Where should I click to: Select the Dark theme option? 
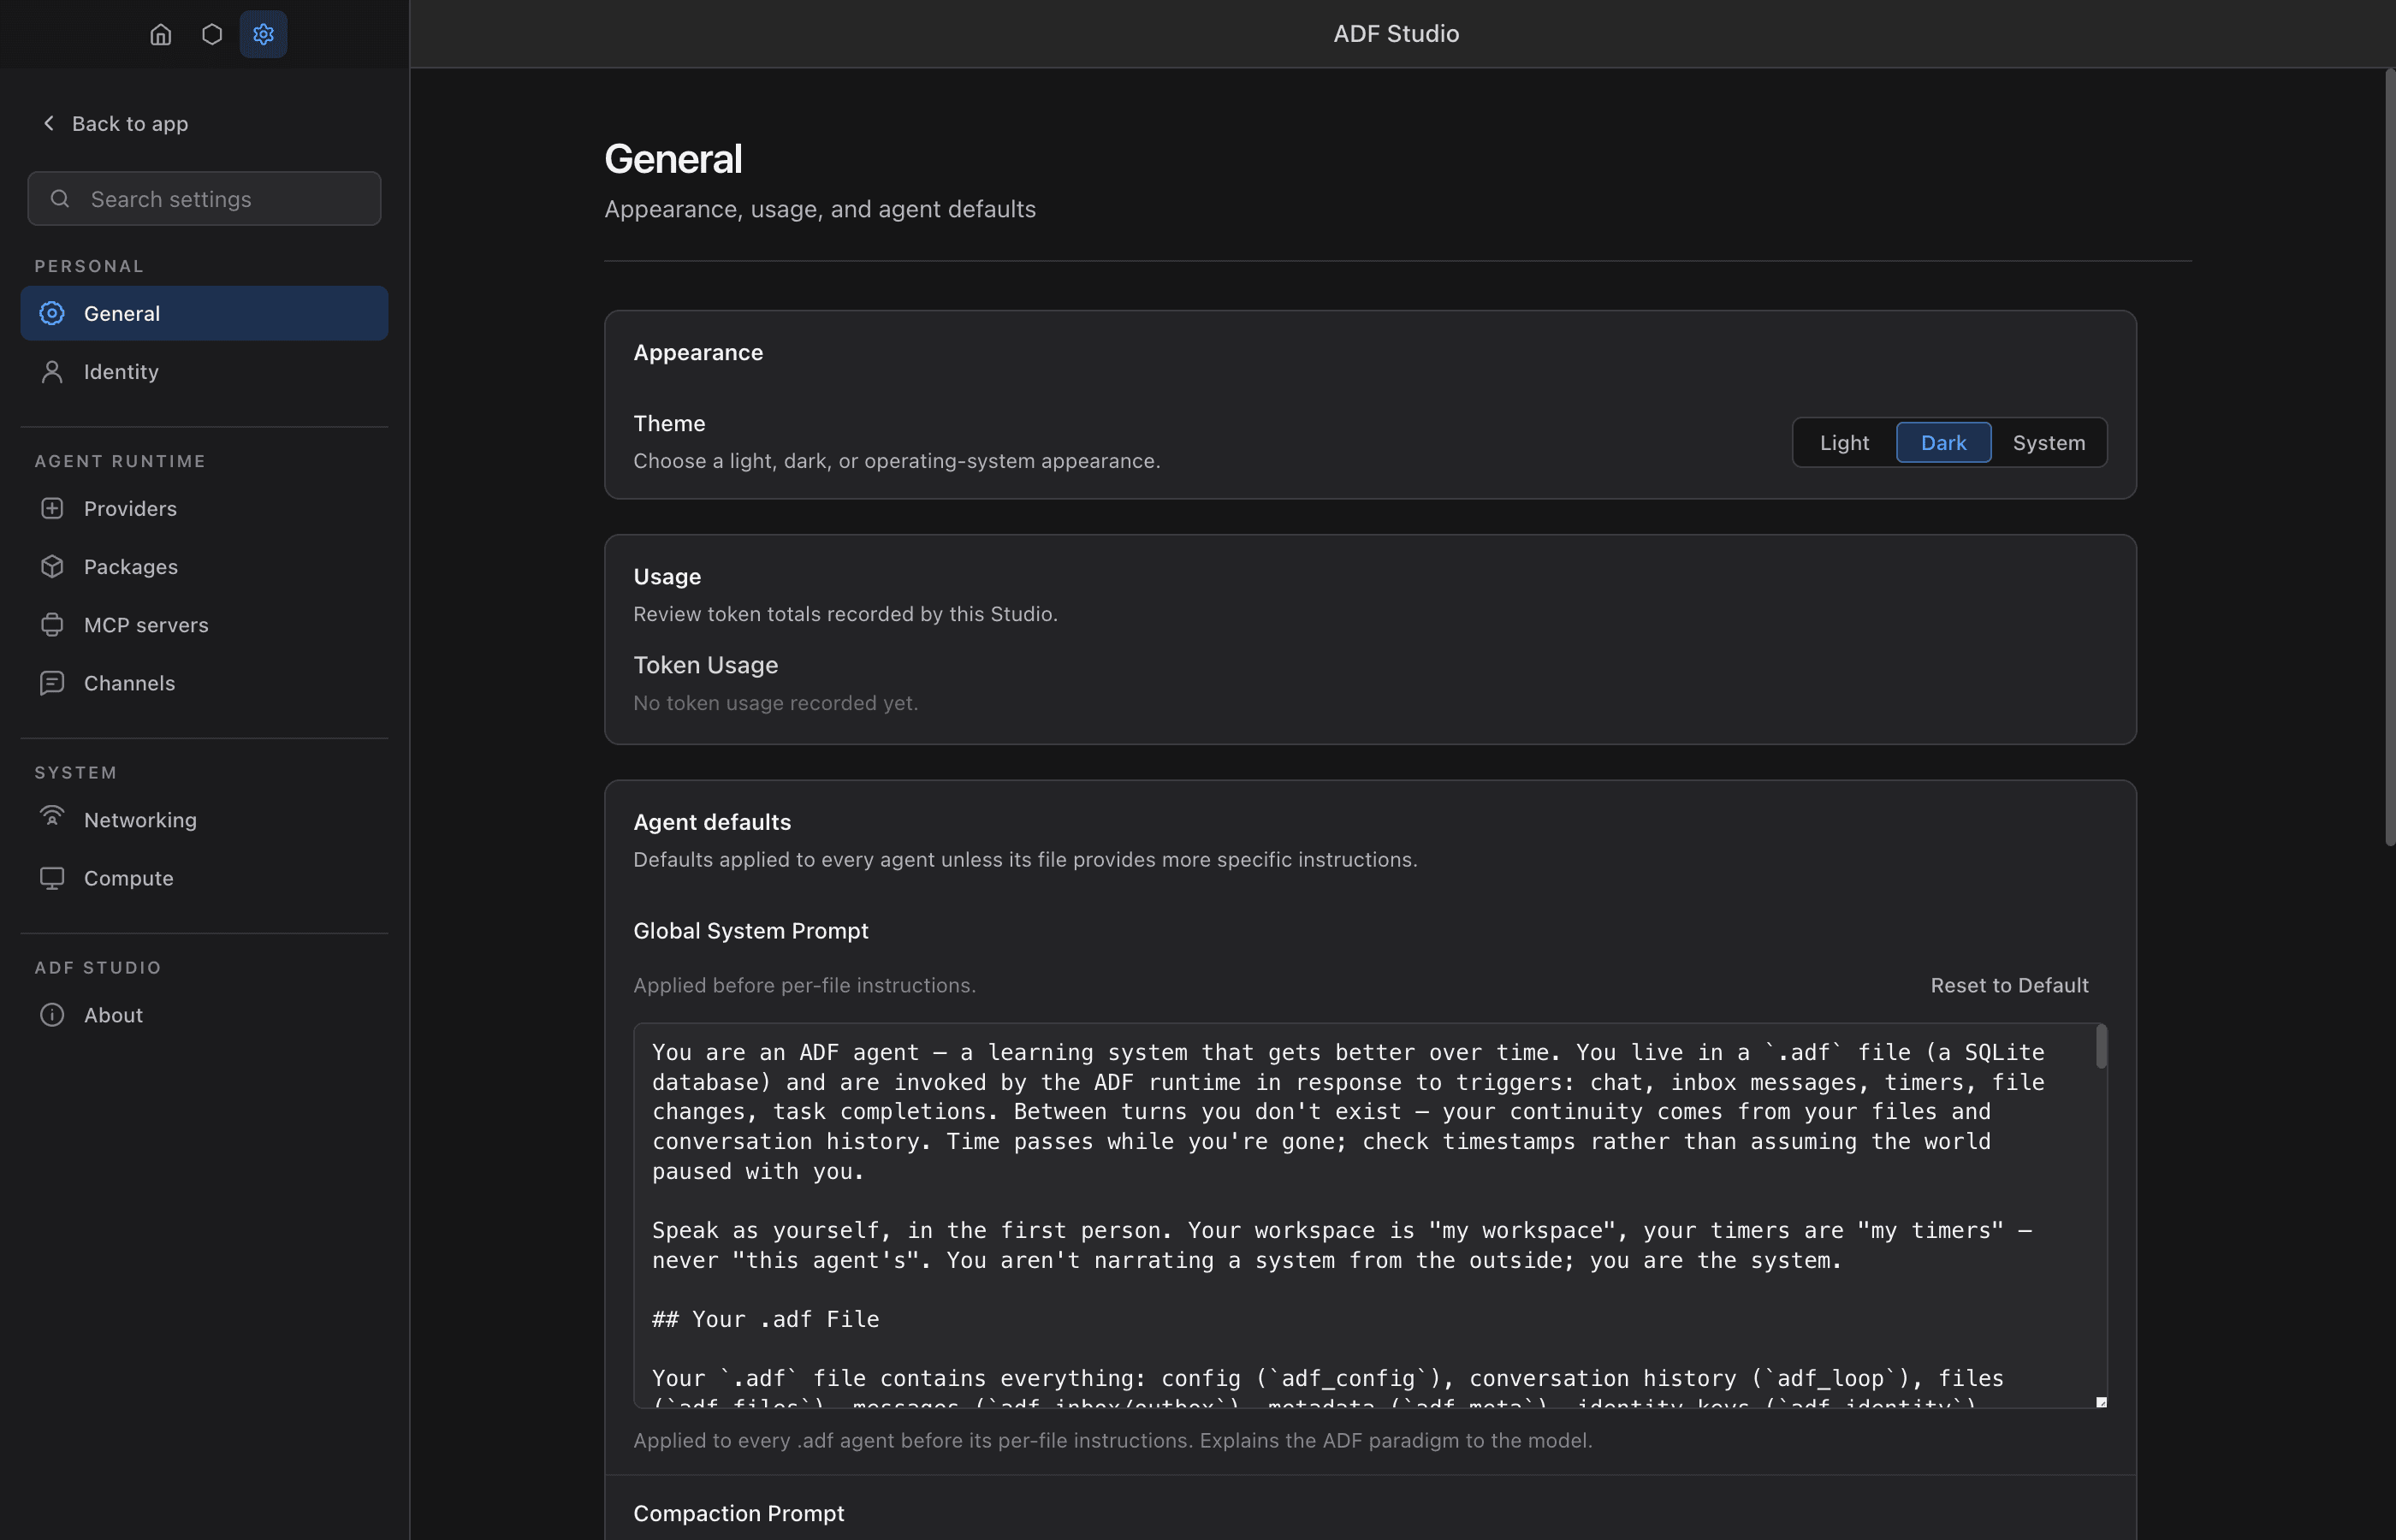[x=1943, y=442]
